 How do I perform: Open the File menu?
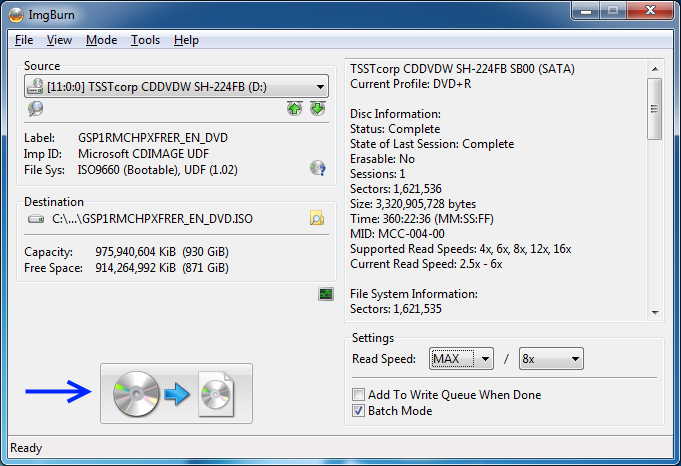(x=24, y=40)
